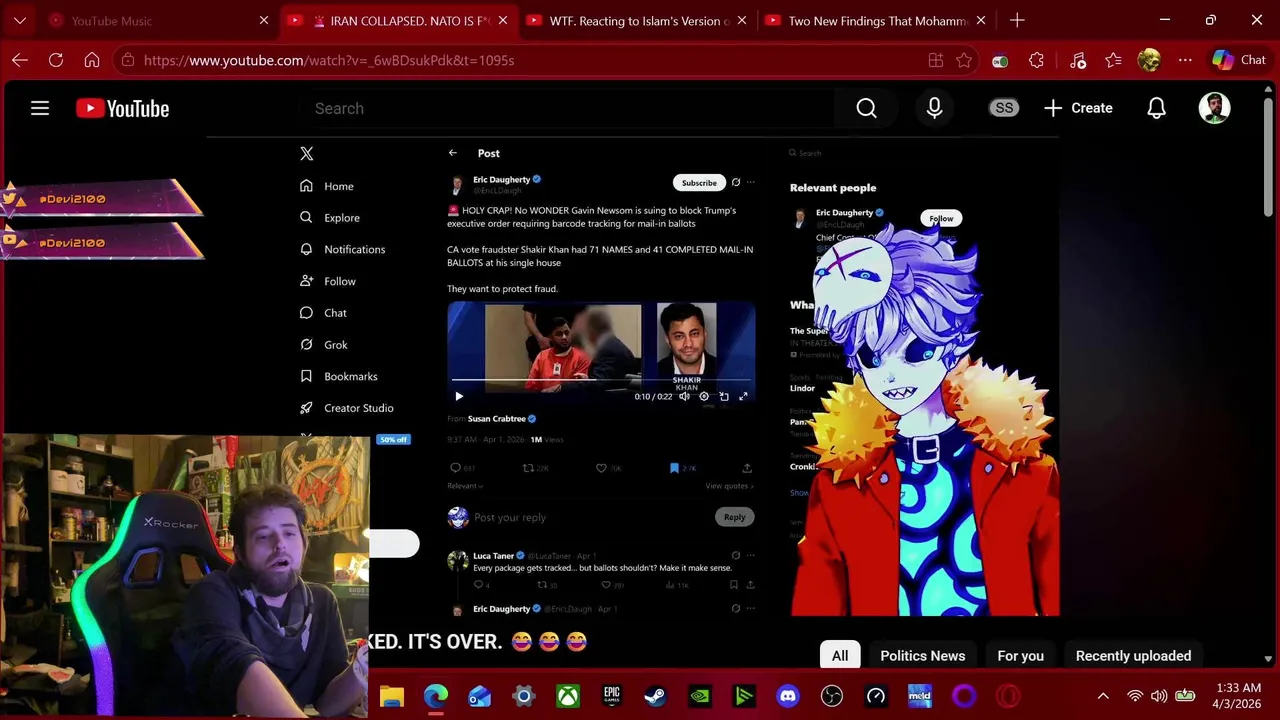Viewport: 1280px width, 720px height.
Task: Open the browser Settings and more ellipsis
Action: pyautogui.click(x=1185, y=60)
